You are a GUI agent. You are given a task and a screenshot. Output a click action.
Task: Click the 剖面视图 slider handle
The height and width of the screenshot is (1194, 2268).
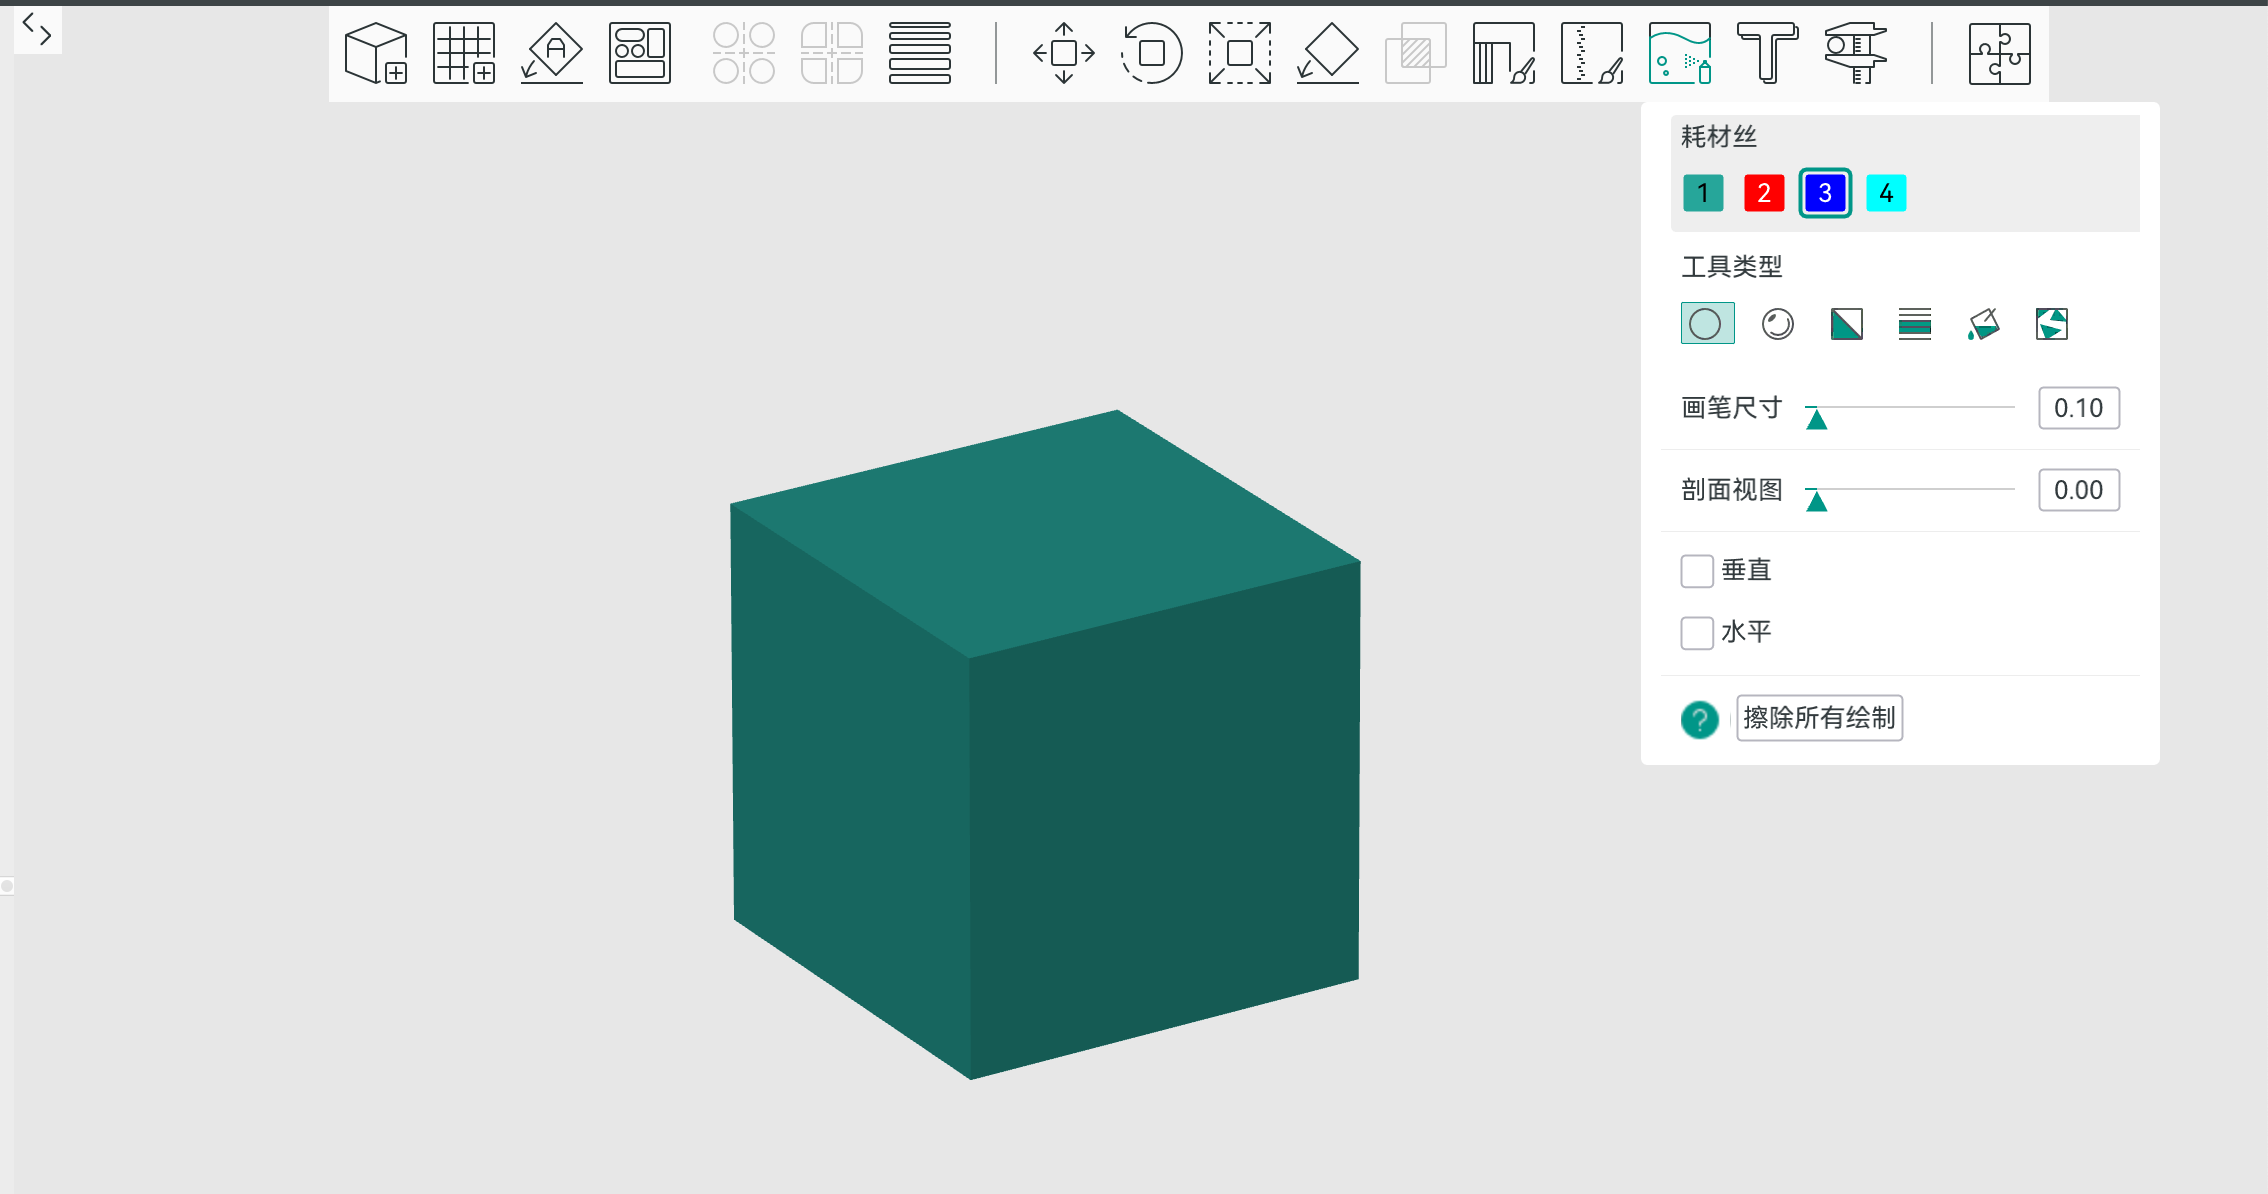[1817, 500]
